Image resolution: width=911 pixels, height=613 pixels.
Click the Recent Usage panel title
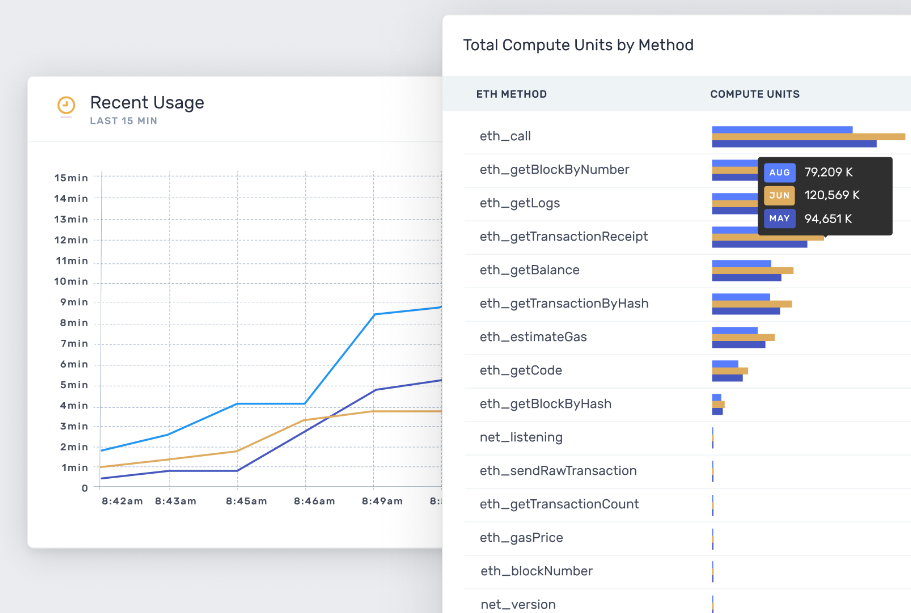(x=147, y=102)
